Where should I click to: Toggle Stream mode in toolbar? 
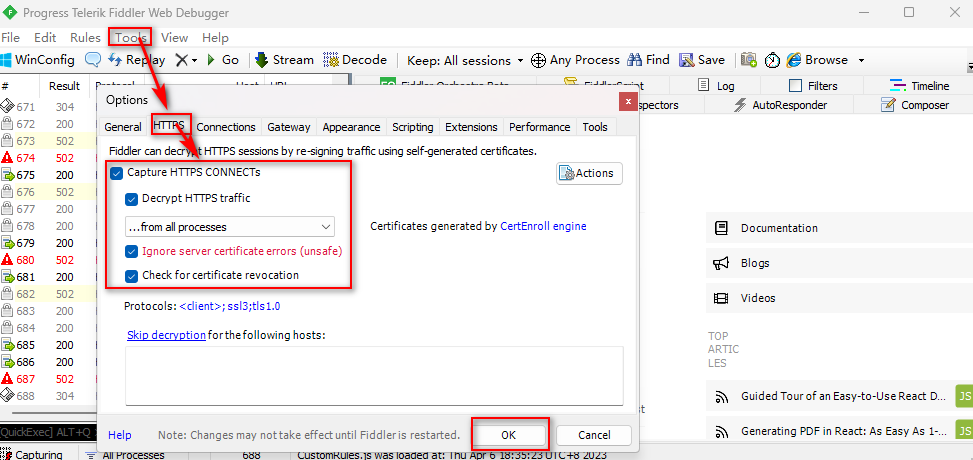[284, 60]
